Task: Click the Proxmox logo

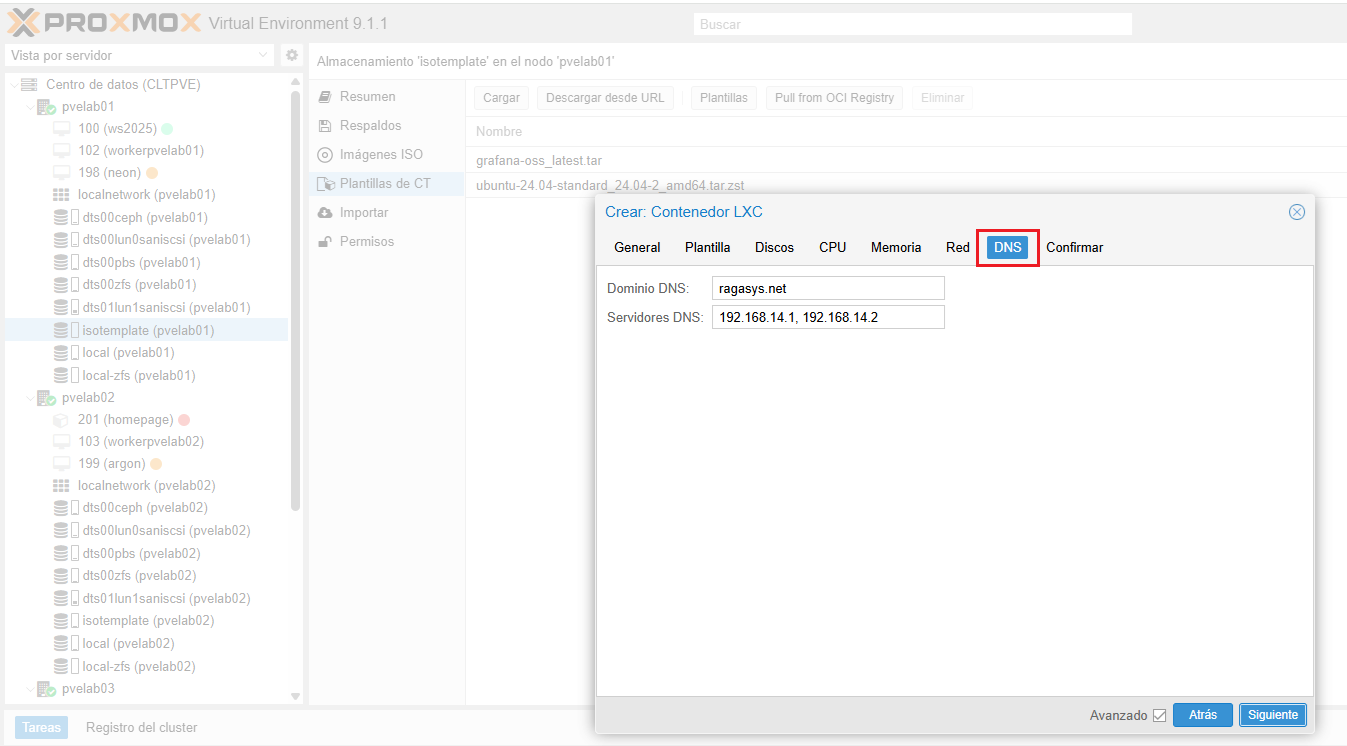Action: [105, 22]
